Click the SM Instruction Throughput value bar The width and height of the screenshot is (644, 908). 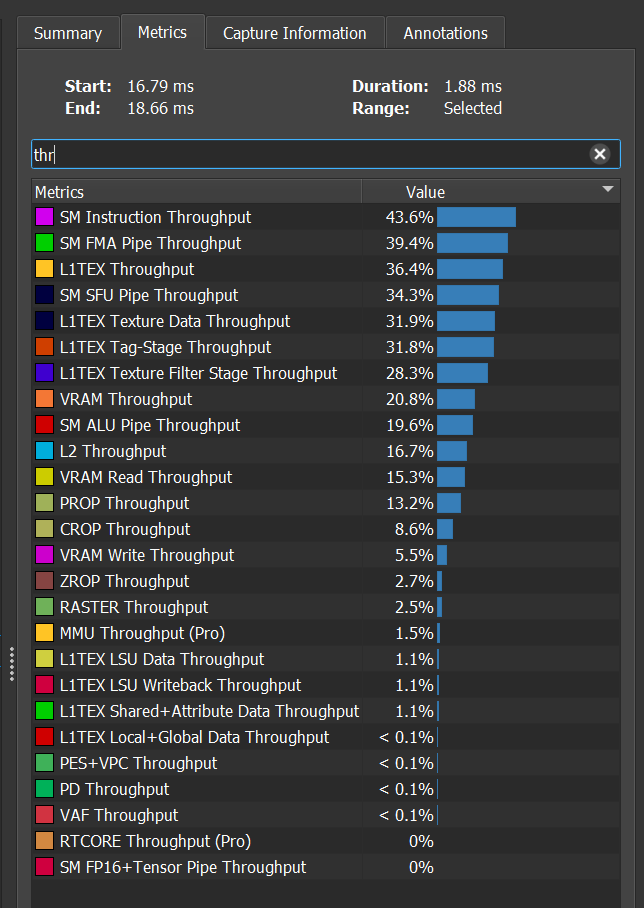(476, 217)
